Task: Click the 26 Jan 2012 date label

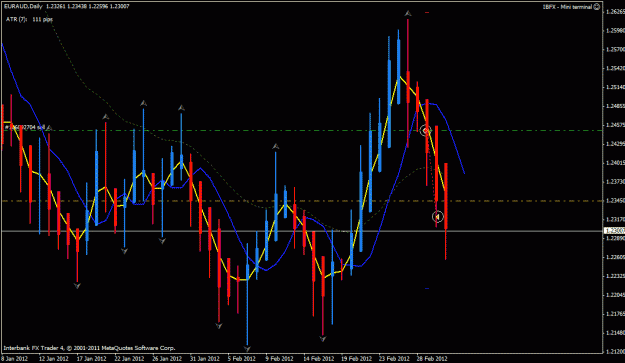Action: (167, 359)
